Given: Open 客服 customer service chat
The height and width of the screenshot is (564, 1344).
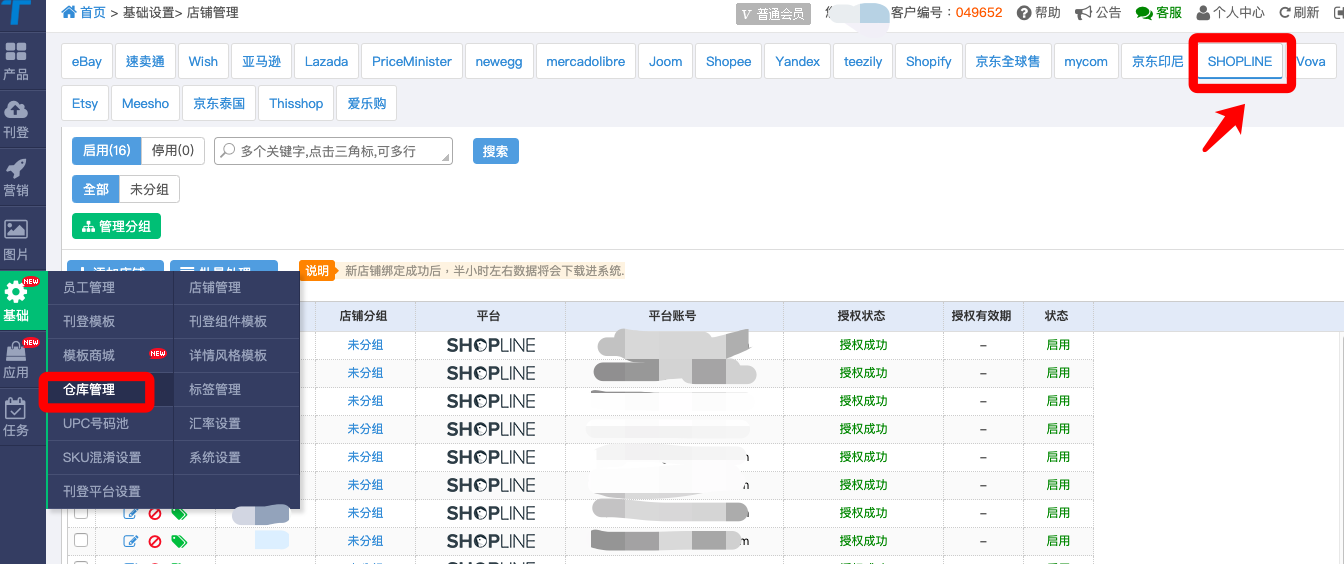Looking at the screenshot, I should click(1159, 13).
